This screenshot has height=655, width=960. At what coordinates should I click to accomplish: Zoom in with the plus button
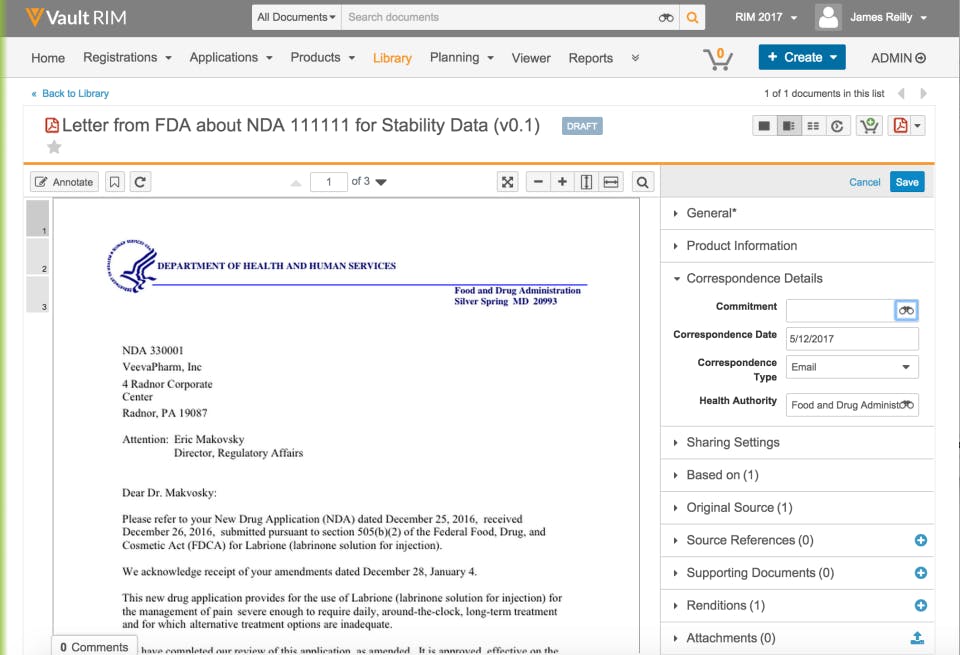point(562,182)
